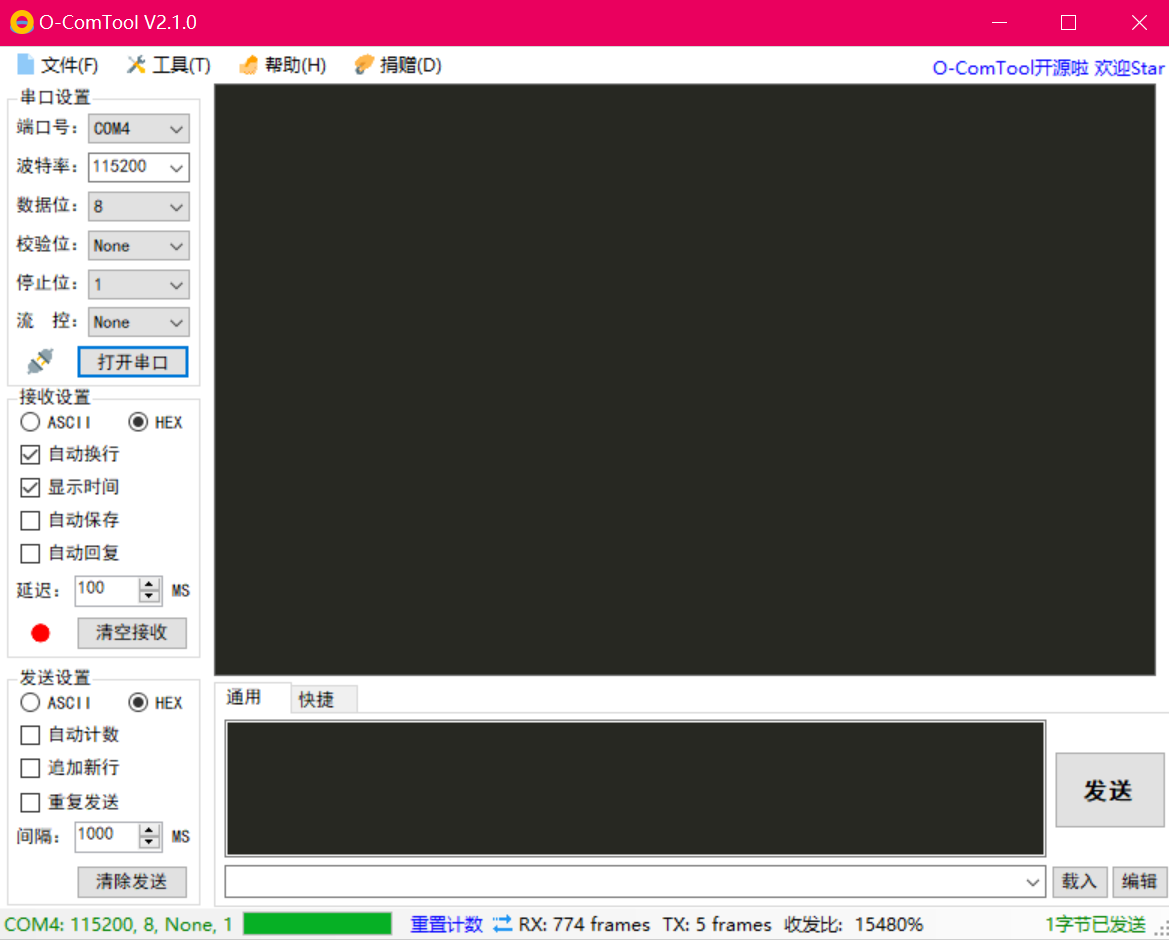Decrease the 延迟 delay spinner value

(x=149, y=596)
